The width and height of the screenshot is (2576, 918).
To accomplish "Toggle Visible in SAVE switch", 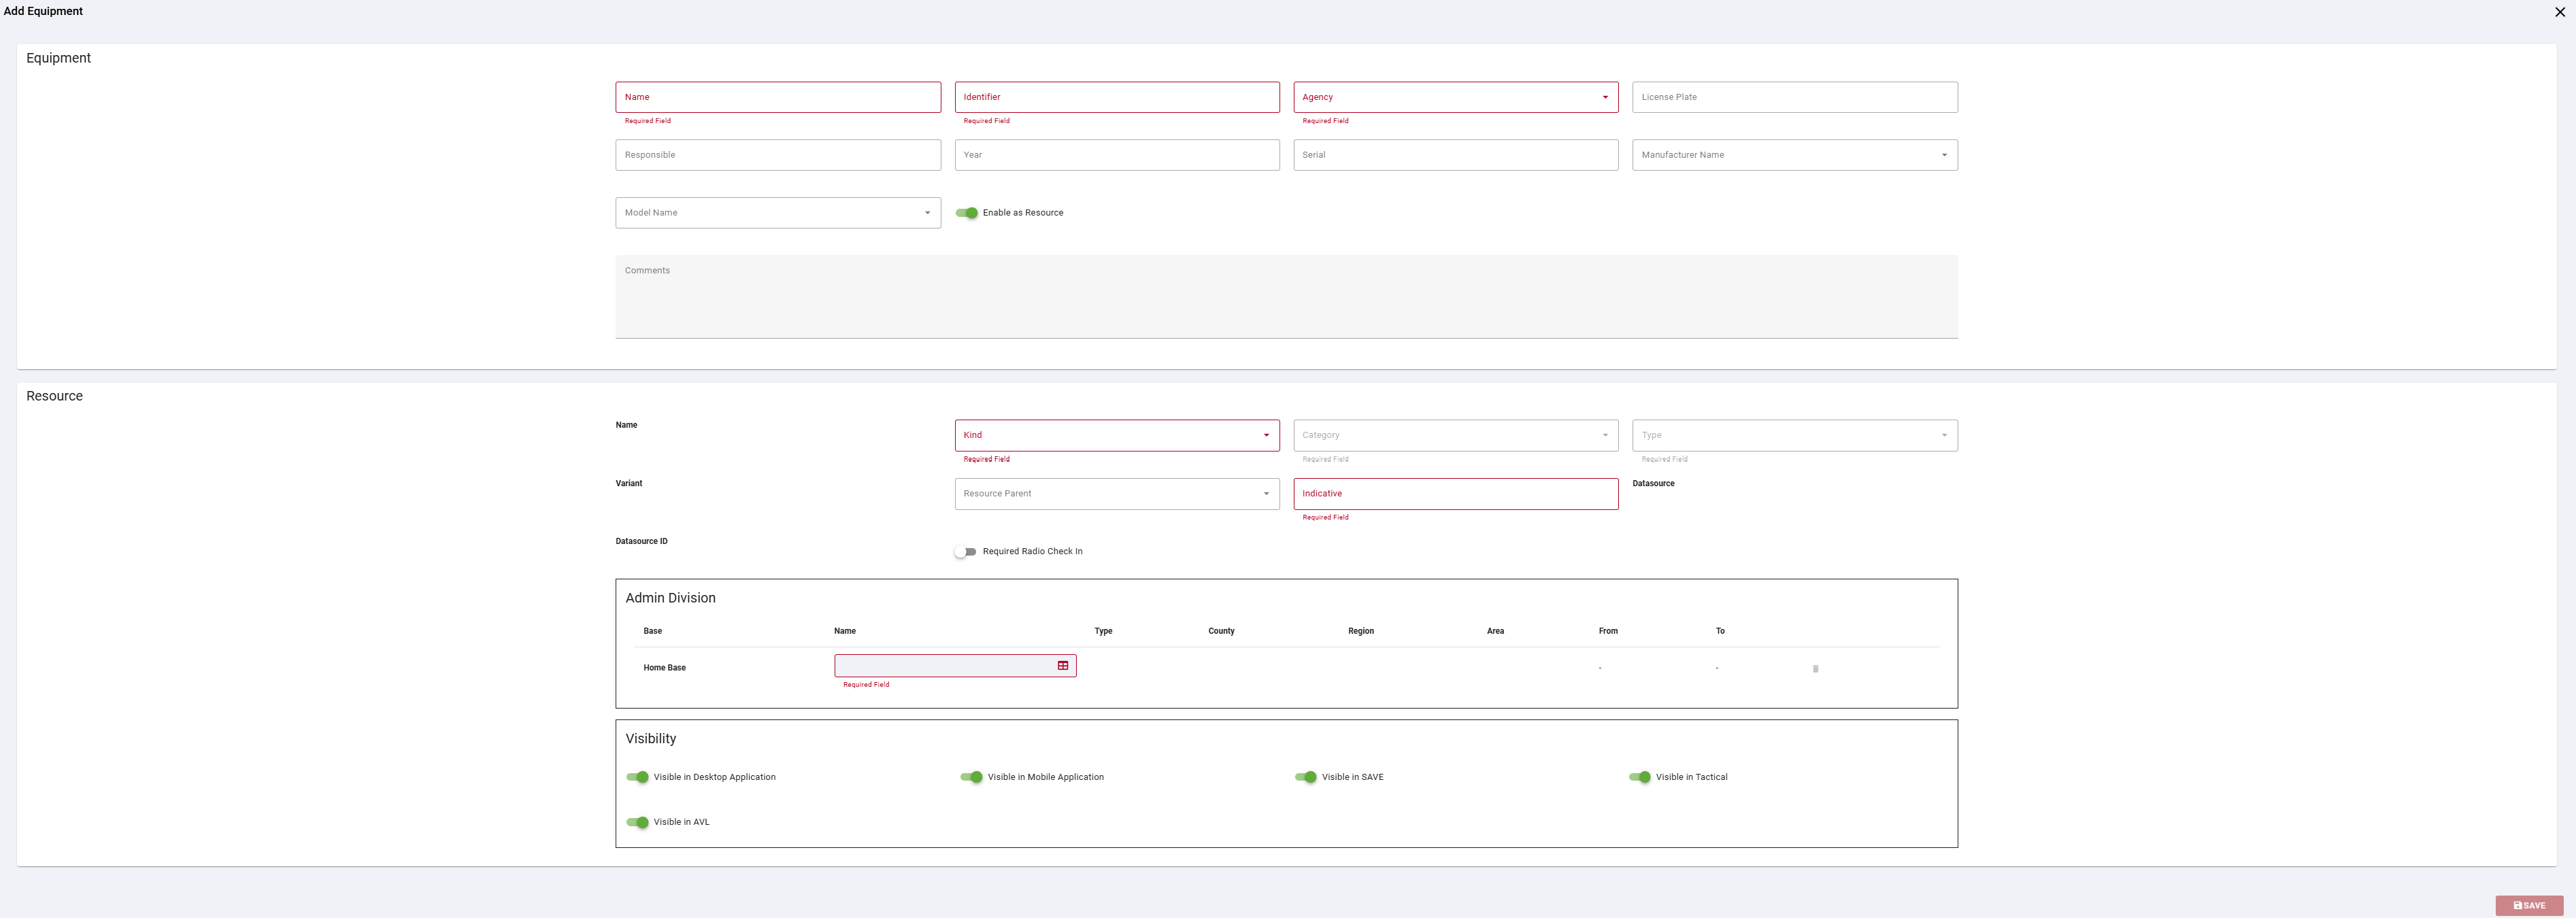I will (1305, 777).
